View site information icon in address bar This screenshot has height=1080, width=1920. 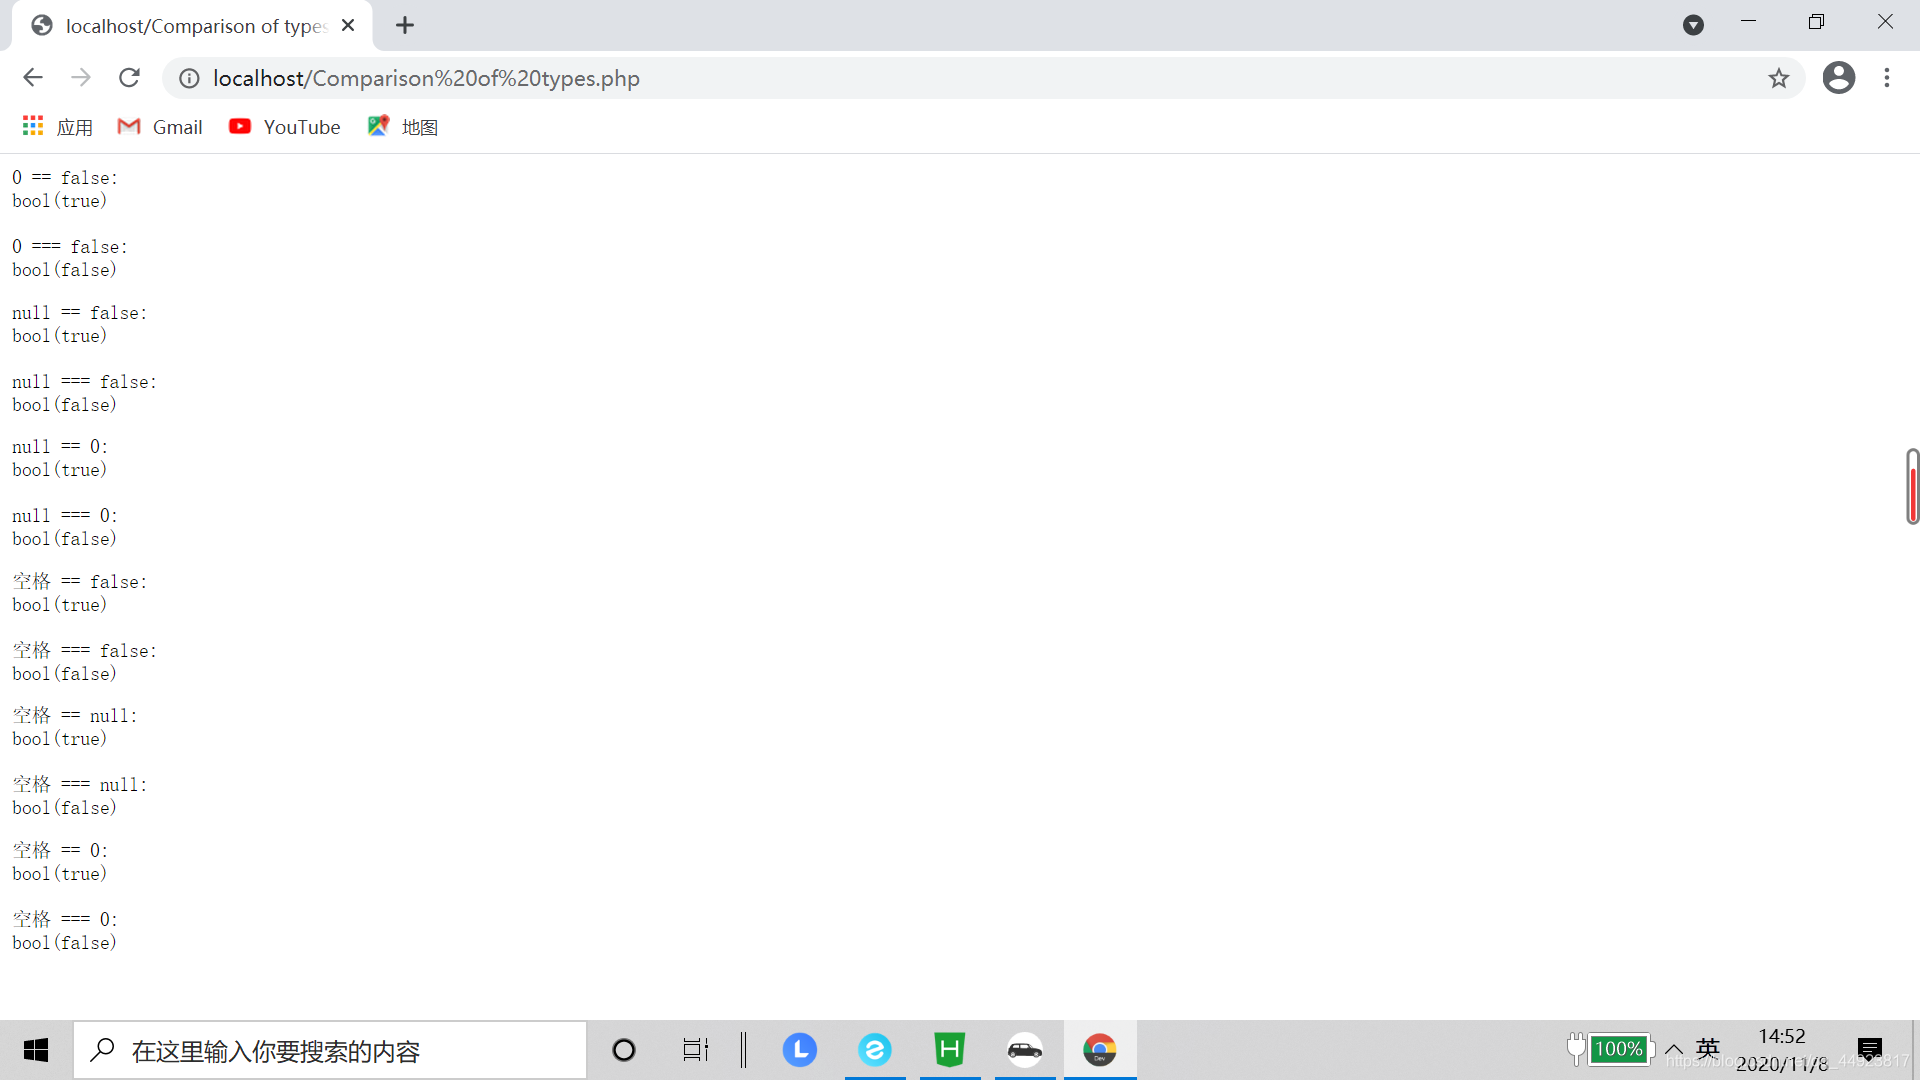coord(189,78)
